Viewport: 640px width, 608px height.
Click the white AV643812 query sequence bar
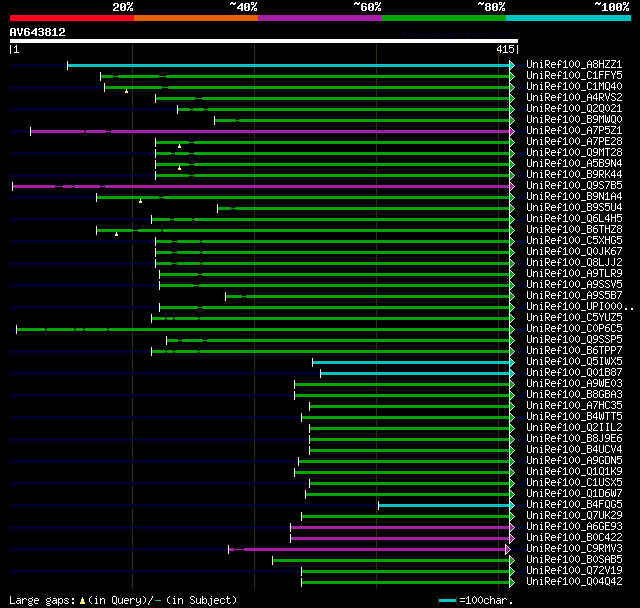coord(264,41)
